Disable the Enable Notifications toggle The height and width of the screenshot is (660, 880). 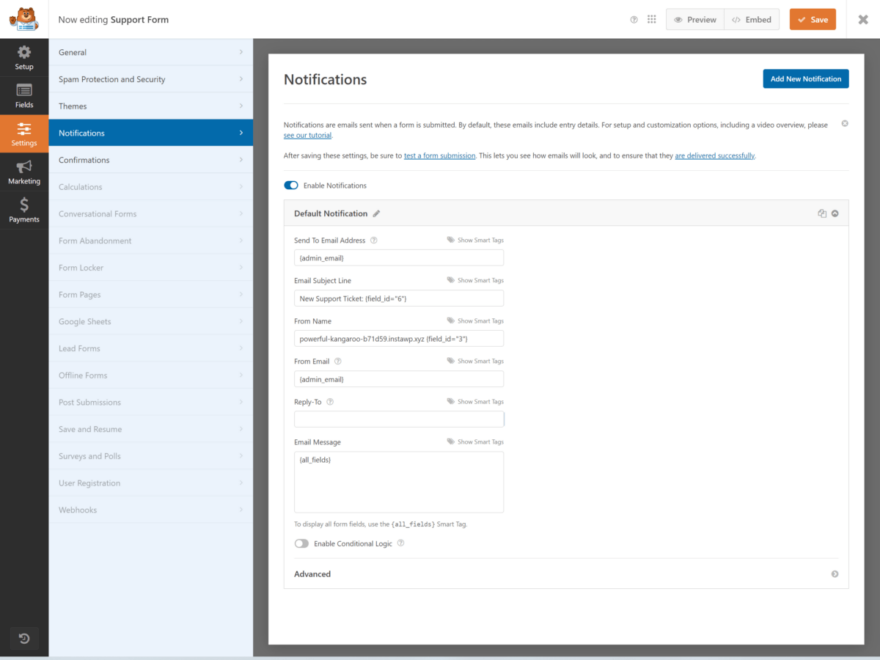(291, 185)
